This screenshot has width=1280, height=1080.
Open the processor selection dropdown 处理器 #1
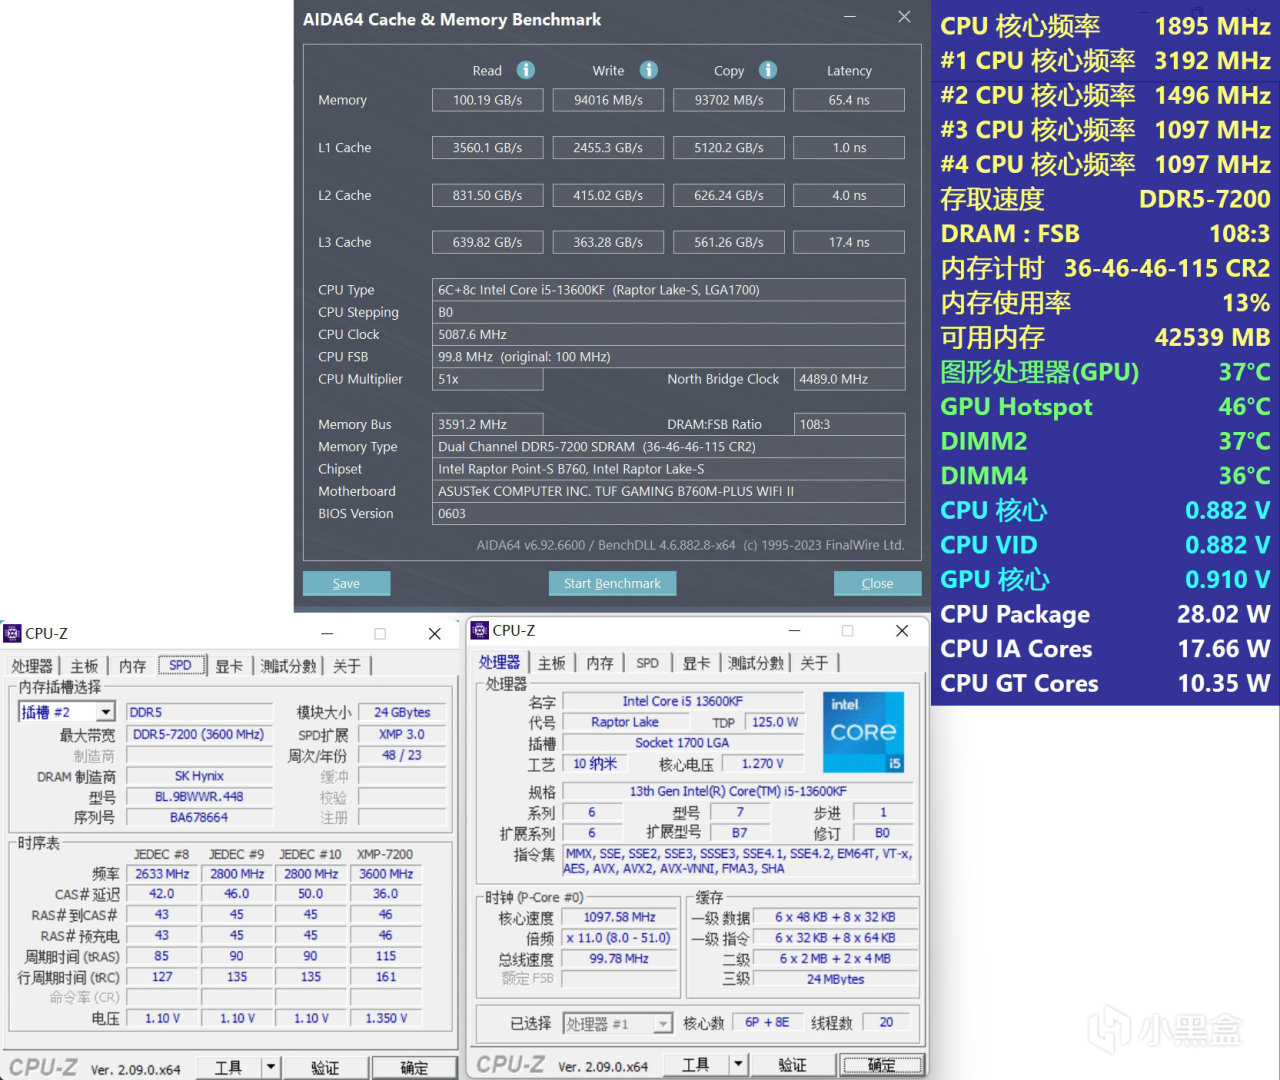pyautogui.click(x=663, y=1024)
